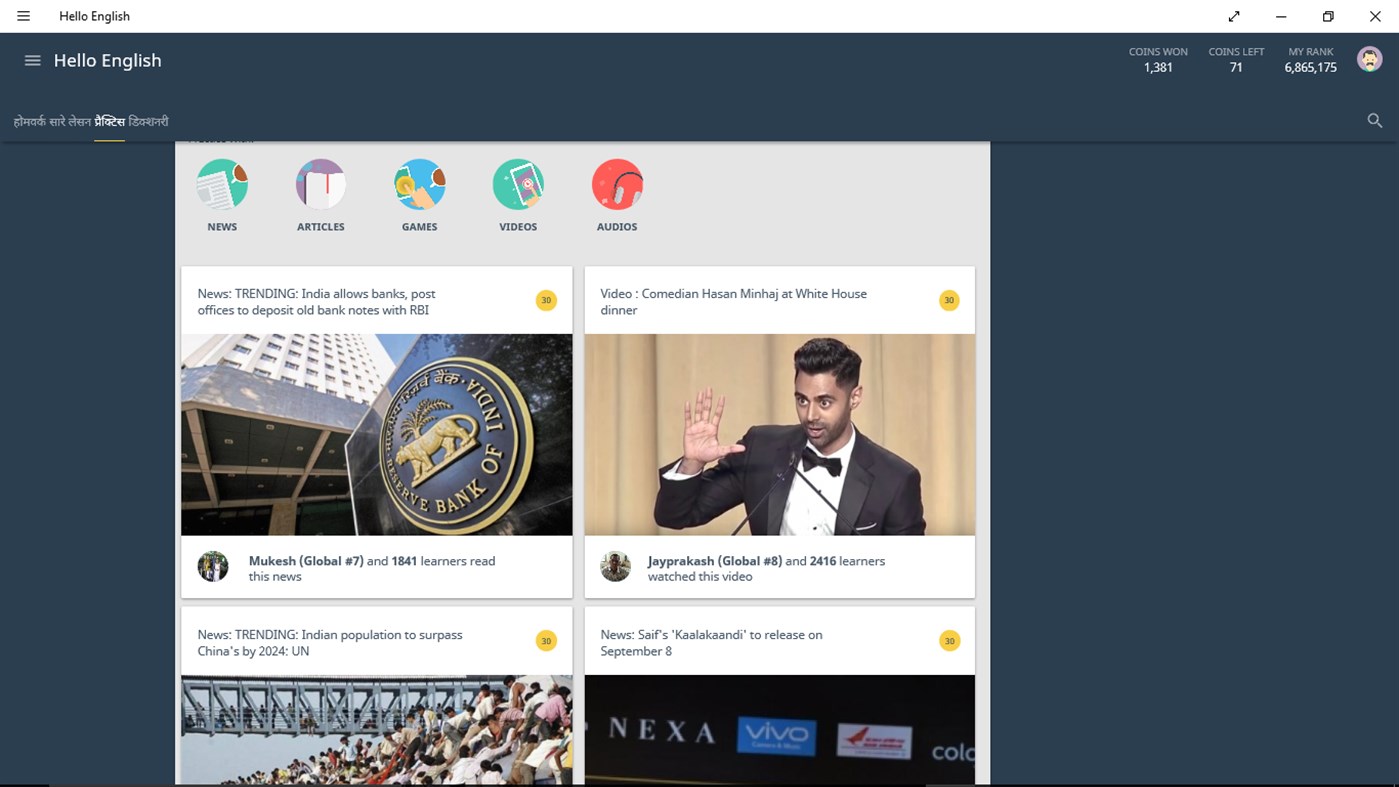Switch to the सारे लेसन tab
1399x787 pixels.
(70, 122)
